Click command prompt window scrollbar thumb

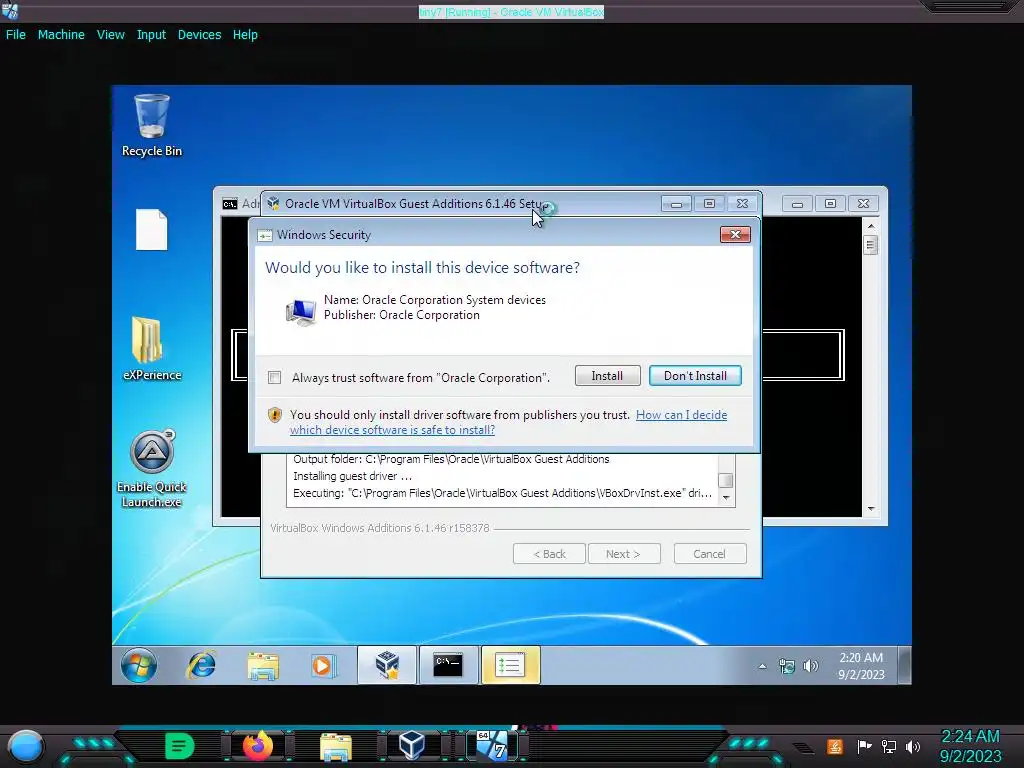pyautogui.click(x=870, y=246)
